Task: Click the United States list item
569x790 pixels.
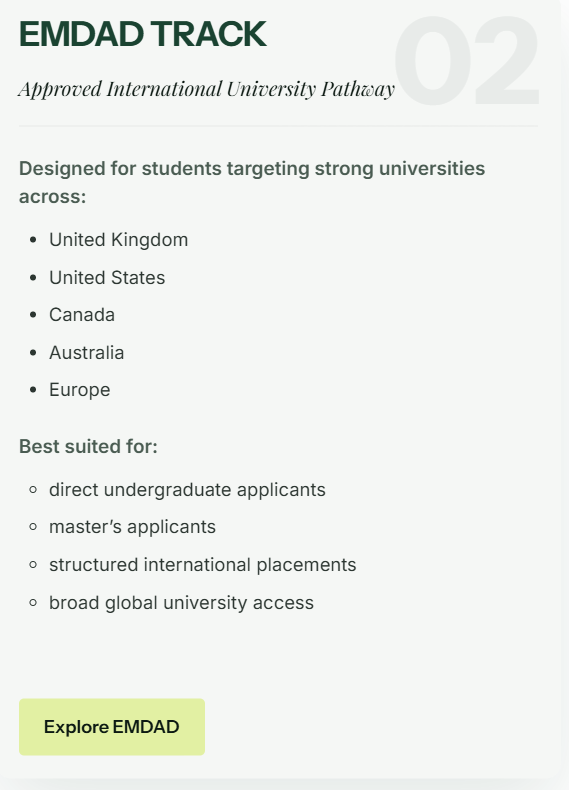Action: click(107, 278)
